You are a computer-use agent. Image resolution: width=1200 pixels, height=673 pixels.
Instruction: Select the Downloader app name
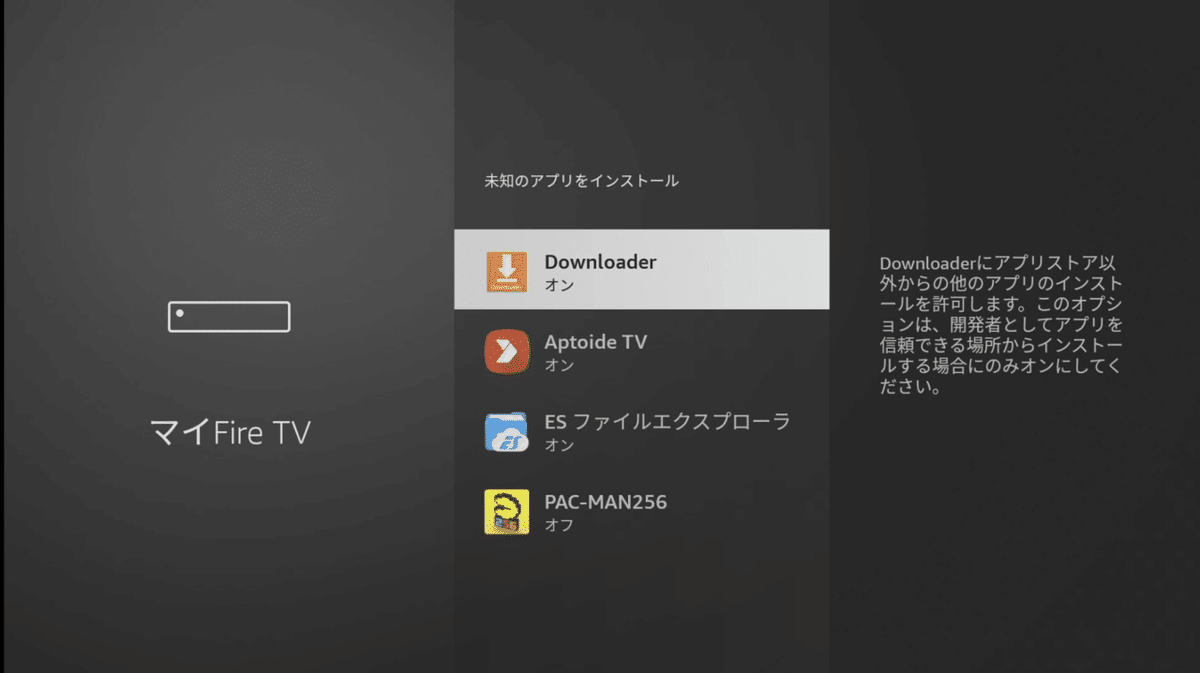pos(600,262)
